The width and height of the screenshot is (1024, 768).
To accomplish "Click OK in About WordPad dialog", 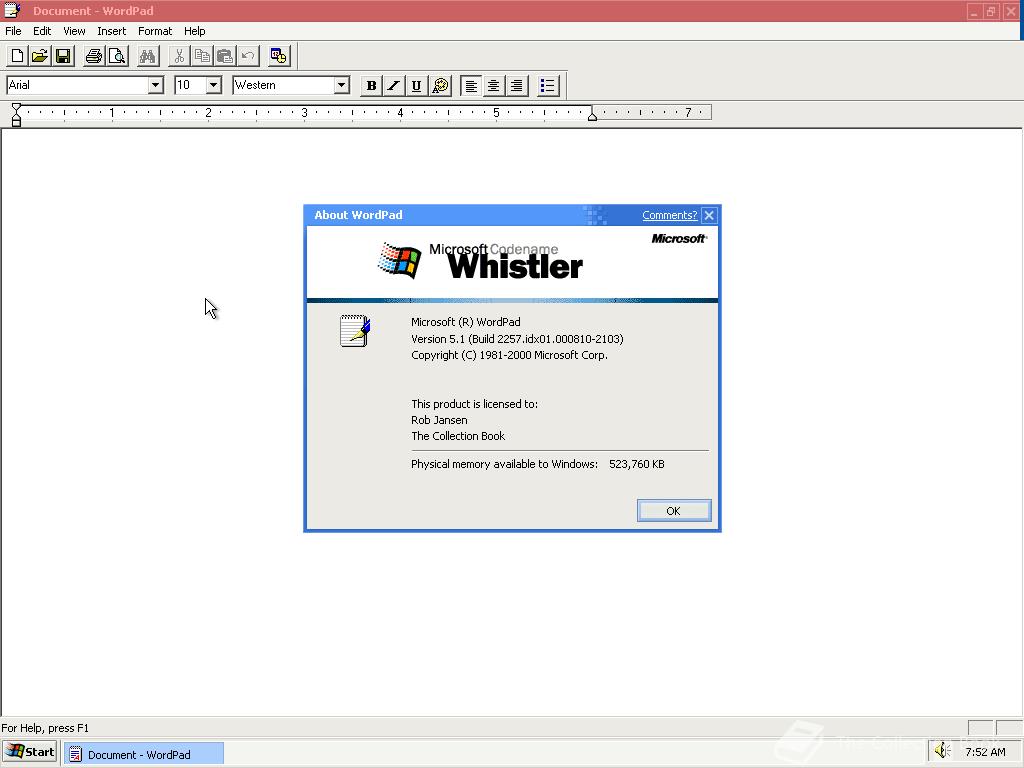I will [674, 511].
